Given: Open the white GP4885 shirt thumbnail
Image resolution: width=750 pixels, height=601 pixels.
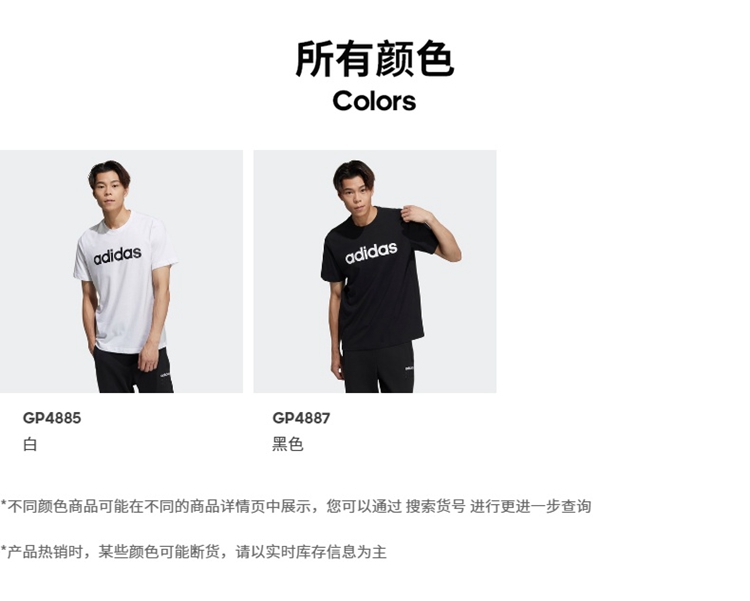Looking at the screenshot, I should 121,271.
